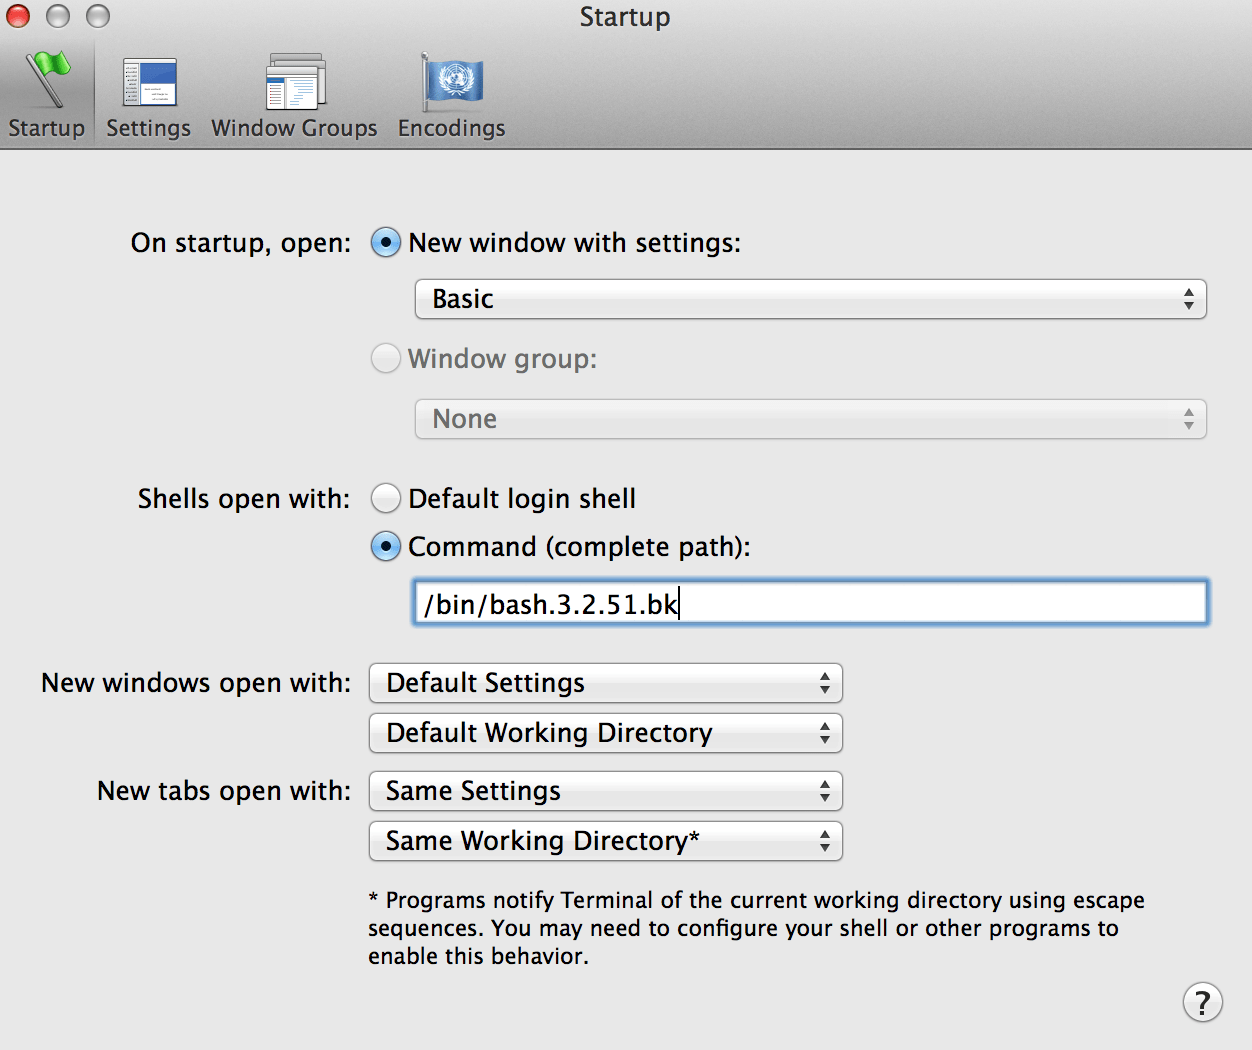This screenshot has height=1050, width=1252.
Task: Open the Settings preferences pane icon
Action: tap(150, 82)
